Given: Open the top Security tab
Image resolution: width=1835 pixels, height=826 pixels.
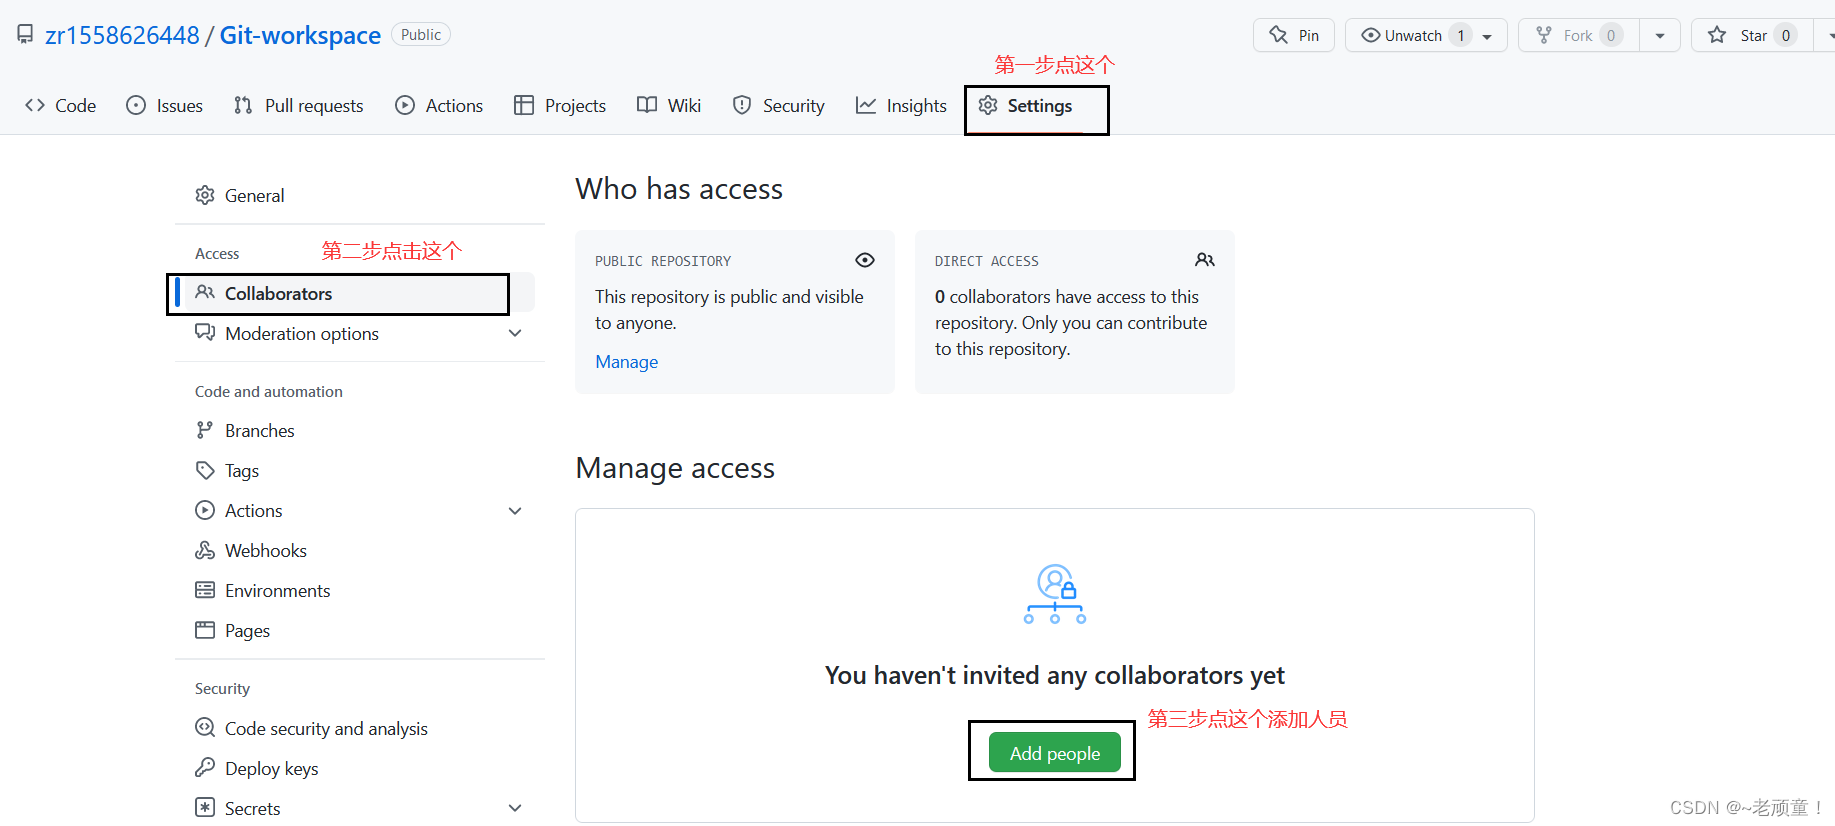Looking at the screenshot, I should pyautogui.click(x=779, y=105).
